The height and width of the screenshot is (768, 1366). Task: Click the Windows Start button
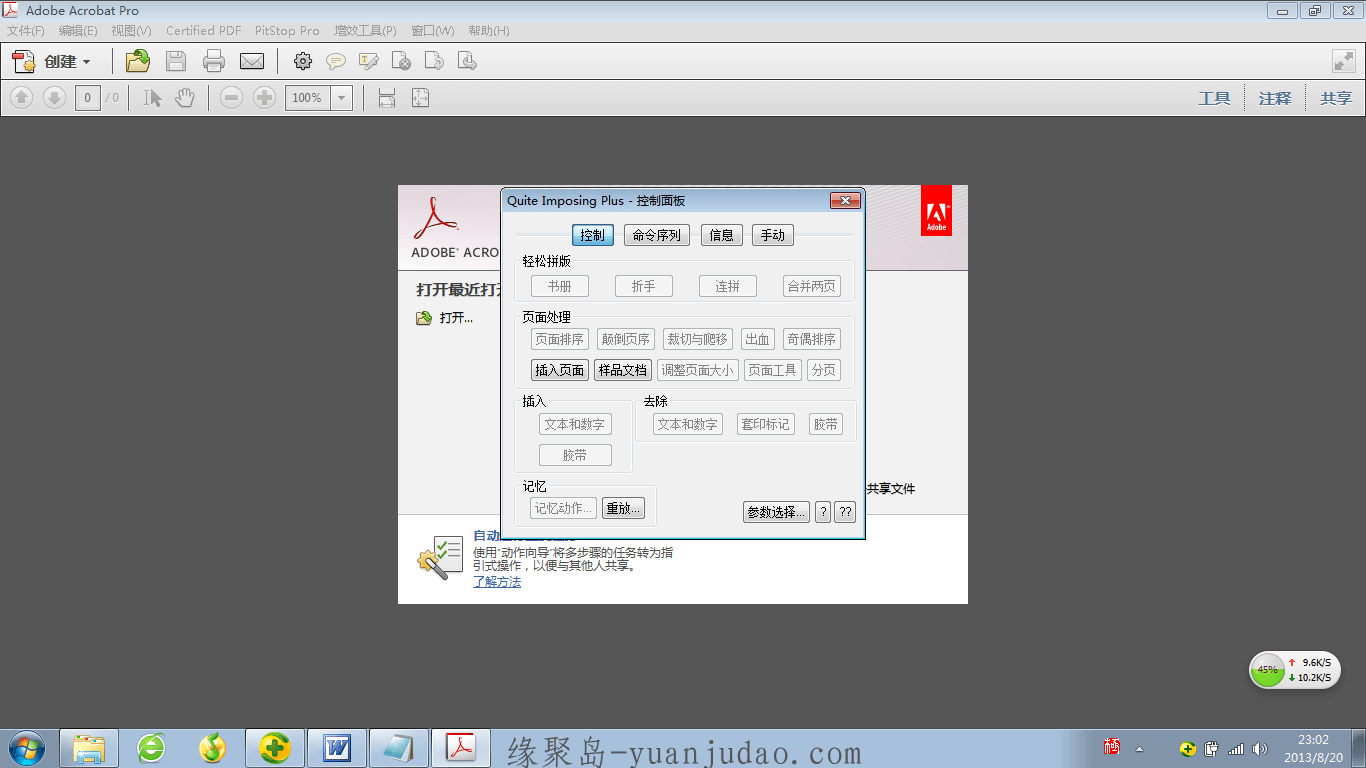26,747
